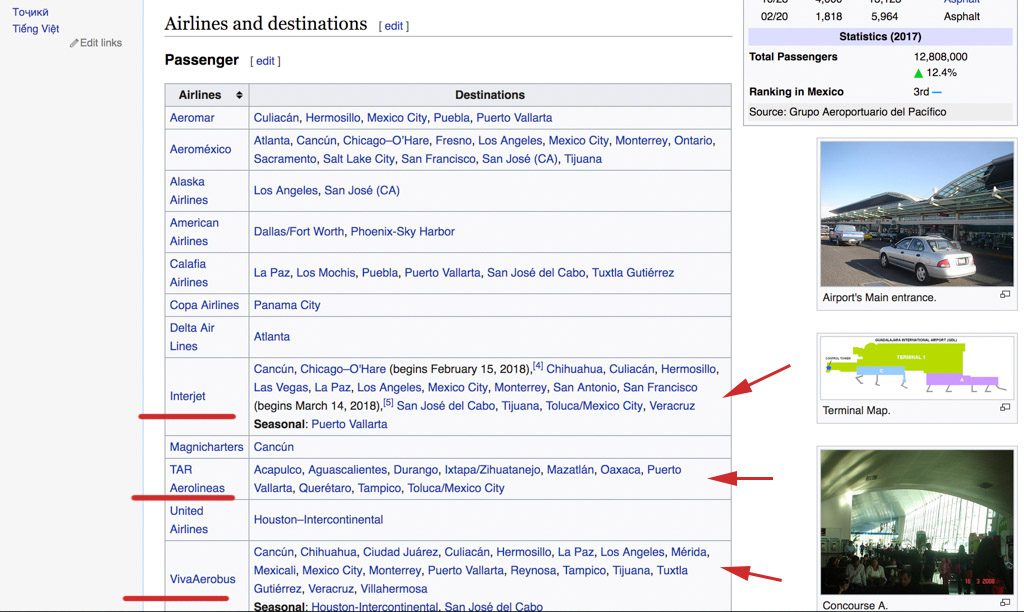Click Salt Lake City destination link
Viewport: 1024px width, 612px height.
pos(359,159)
